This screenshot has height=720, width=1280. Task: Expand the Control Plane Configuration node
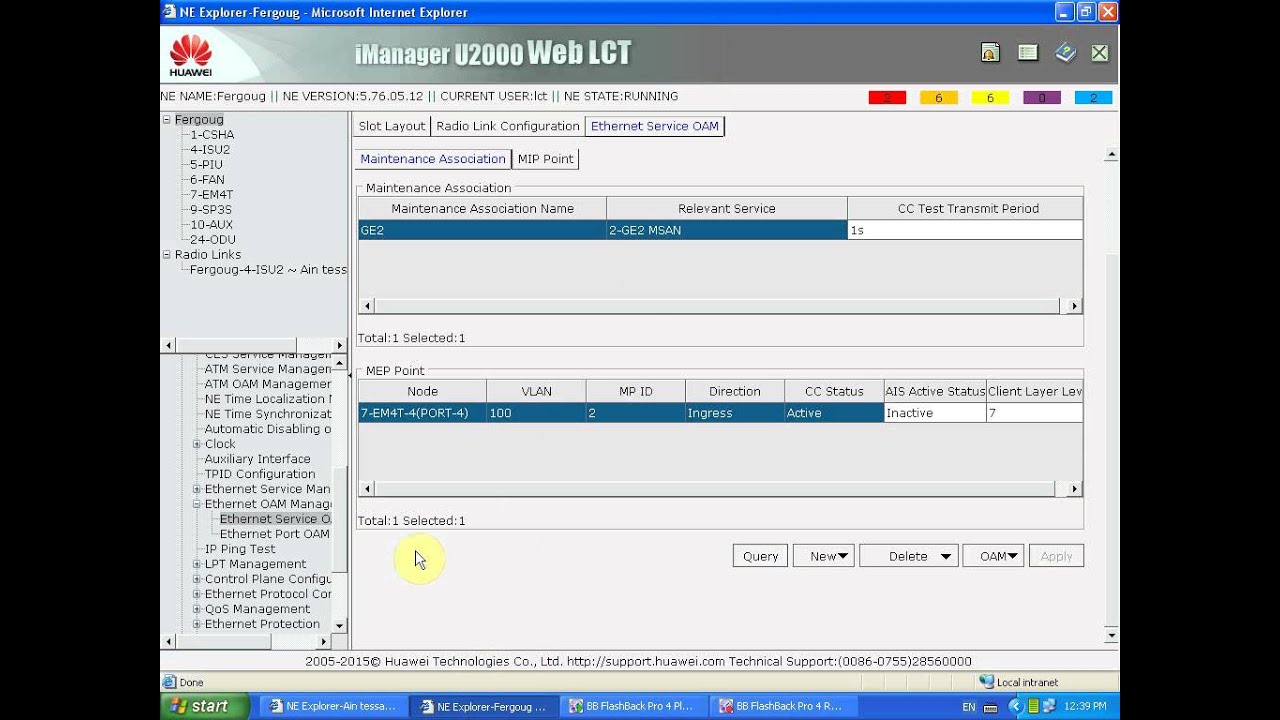197,579
